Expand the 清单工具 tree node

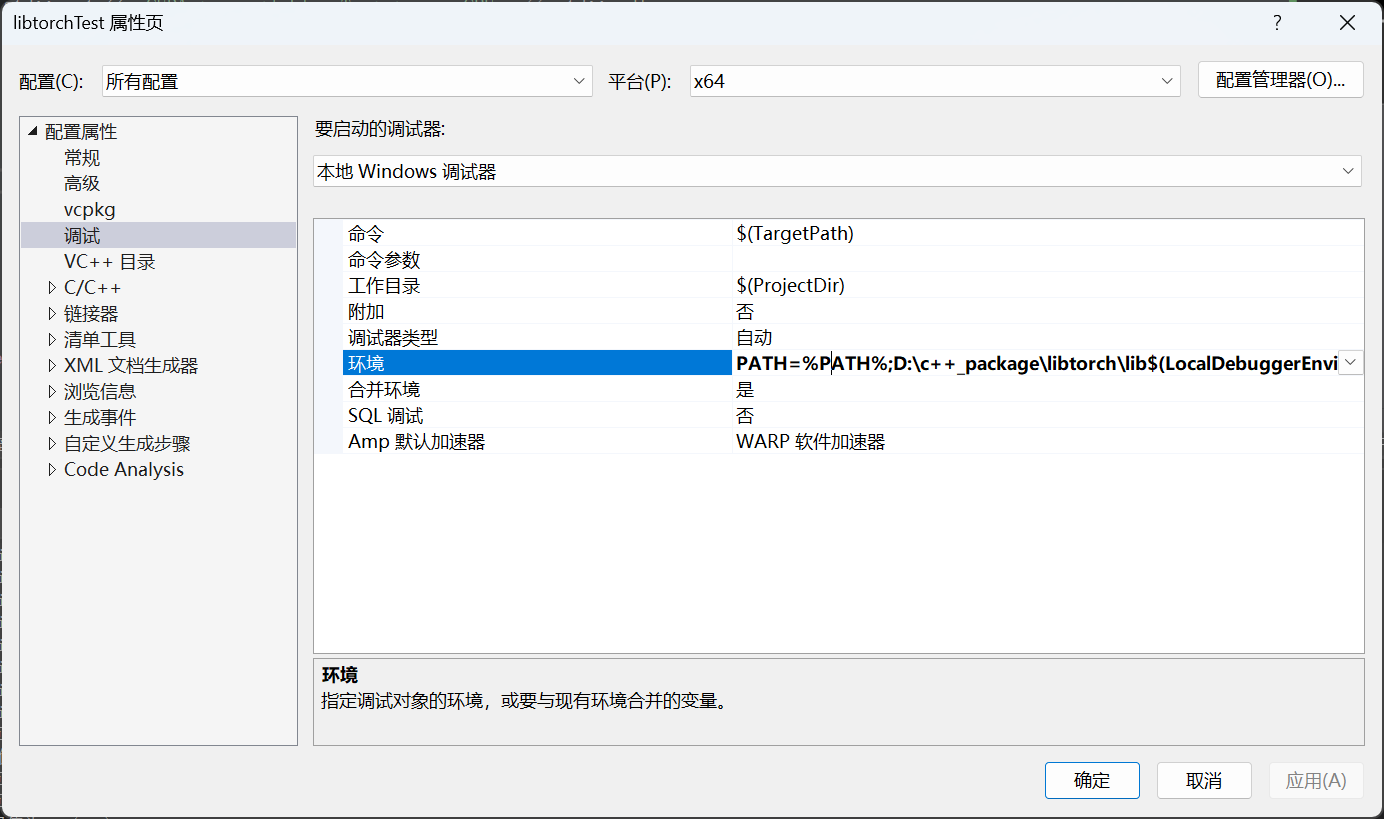tap(52, 339)
